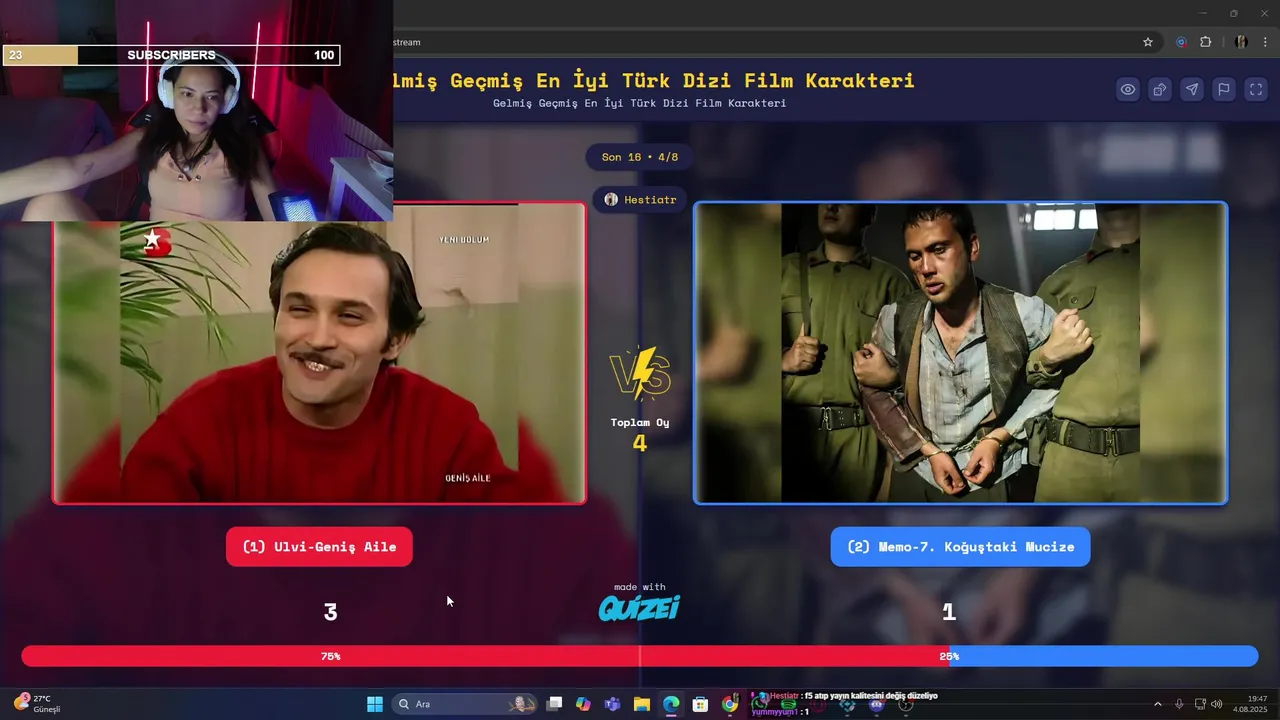Viewport: 1280px width, 720px height.
Task: Click the vote count 3 under Ulvi
Action: click(330, 612)
